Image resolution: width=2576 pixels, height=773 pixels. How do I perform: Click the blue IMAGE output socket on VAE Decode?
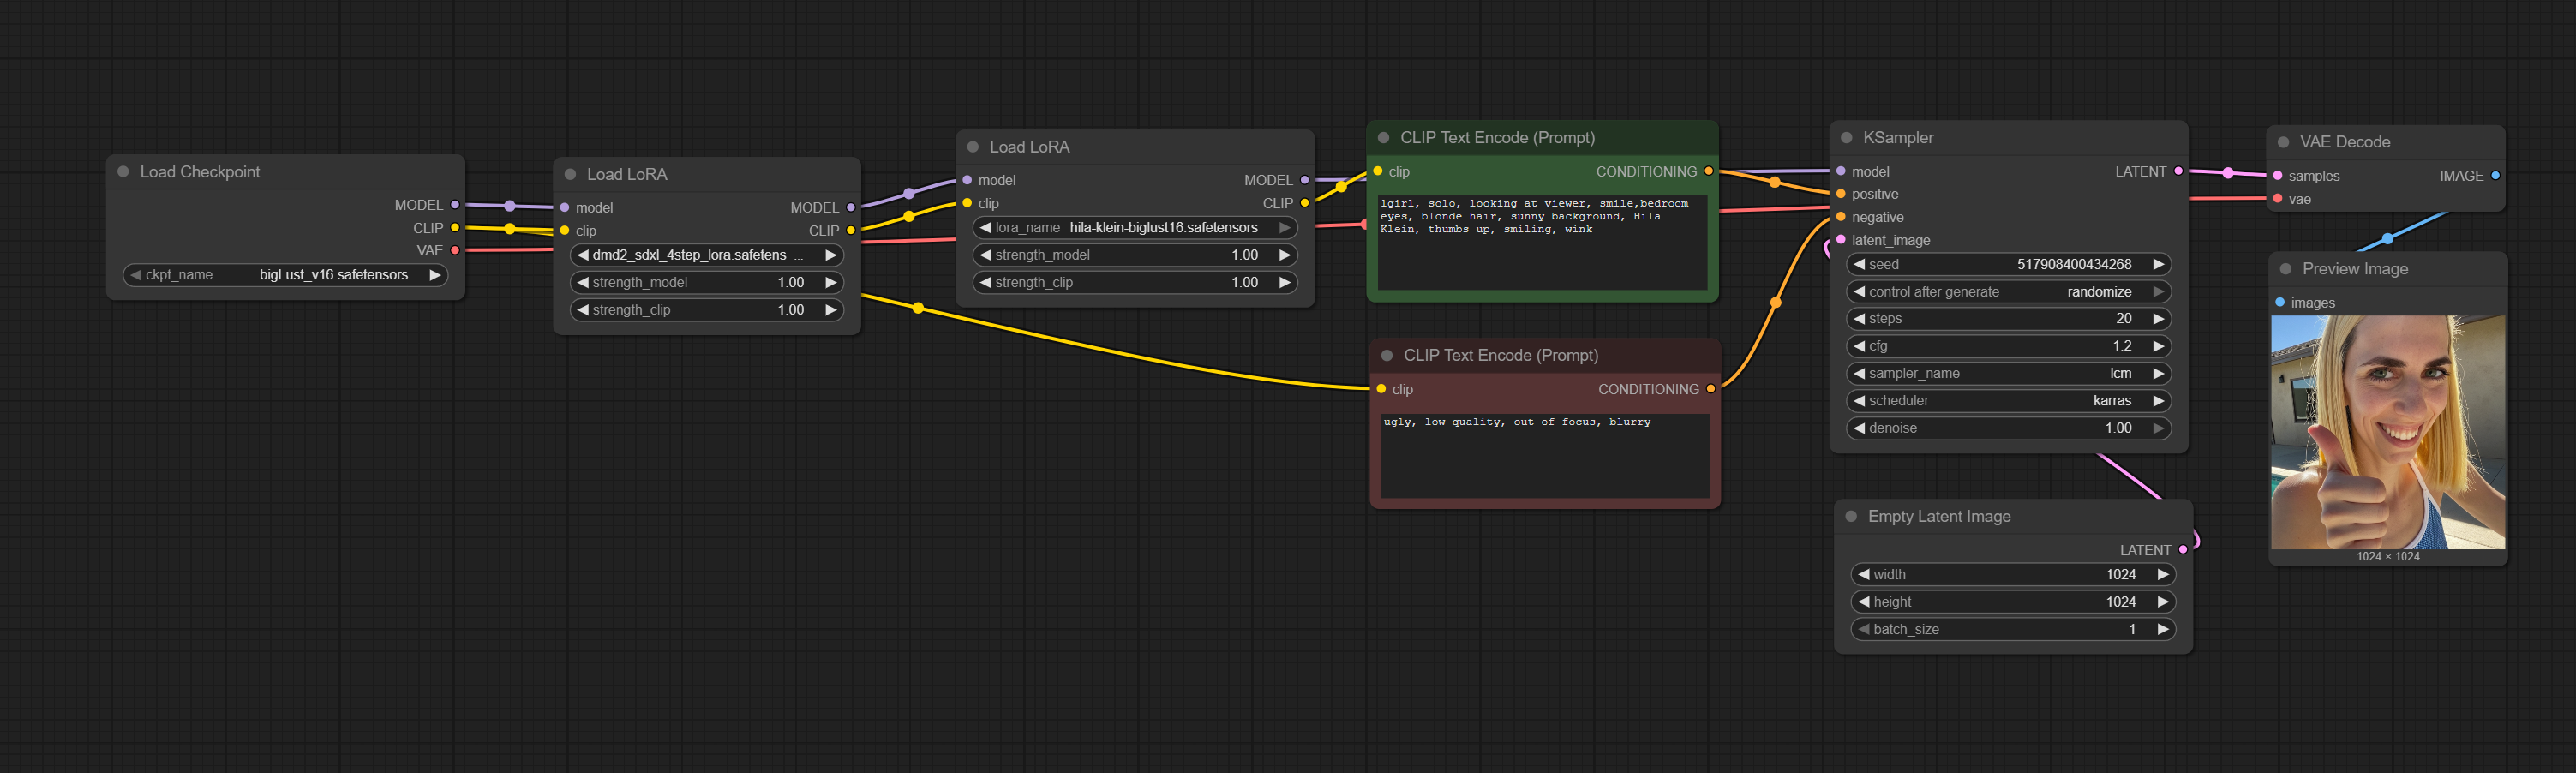(2495, 176)
